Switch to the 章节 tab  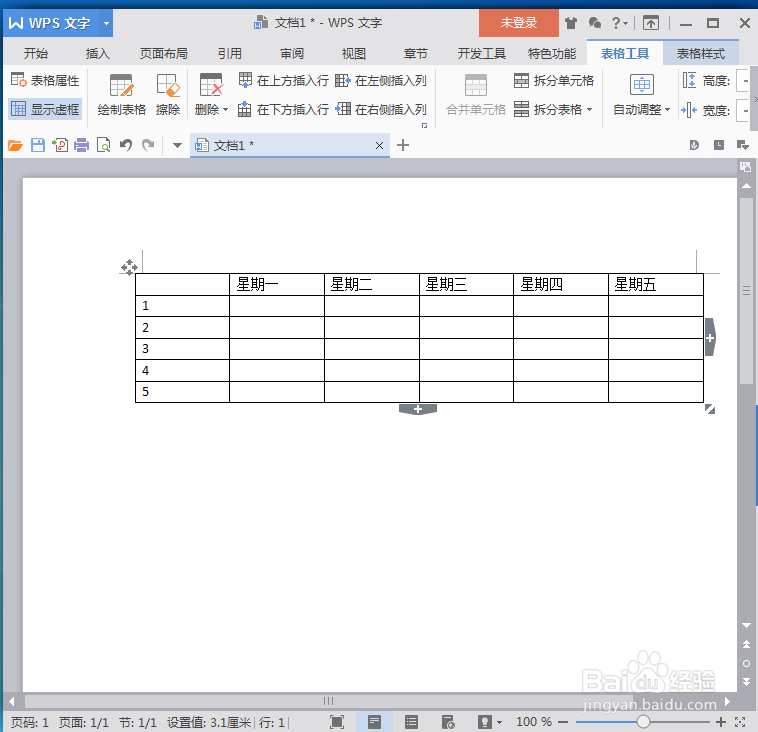click(416, 53)
